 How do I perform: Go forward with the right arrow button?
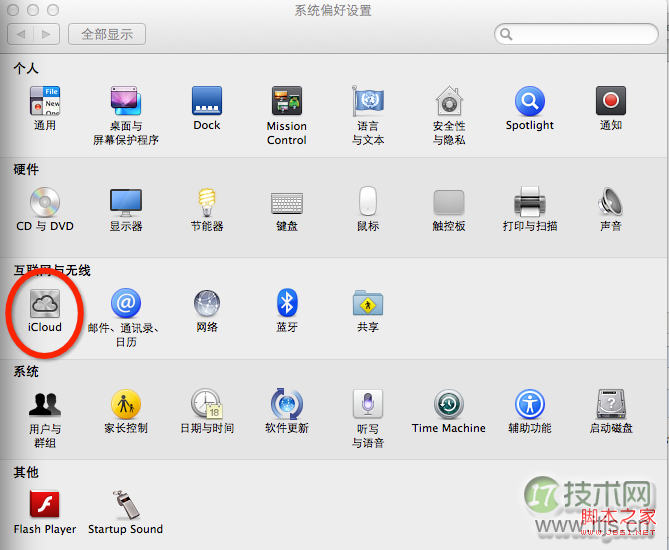(x=47, y=34)
